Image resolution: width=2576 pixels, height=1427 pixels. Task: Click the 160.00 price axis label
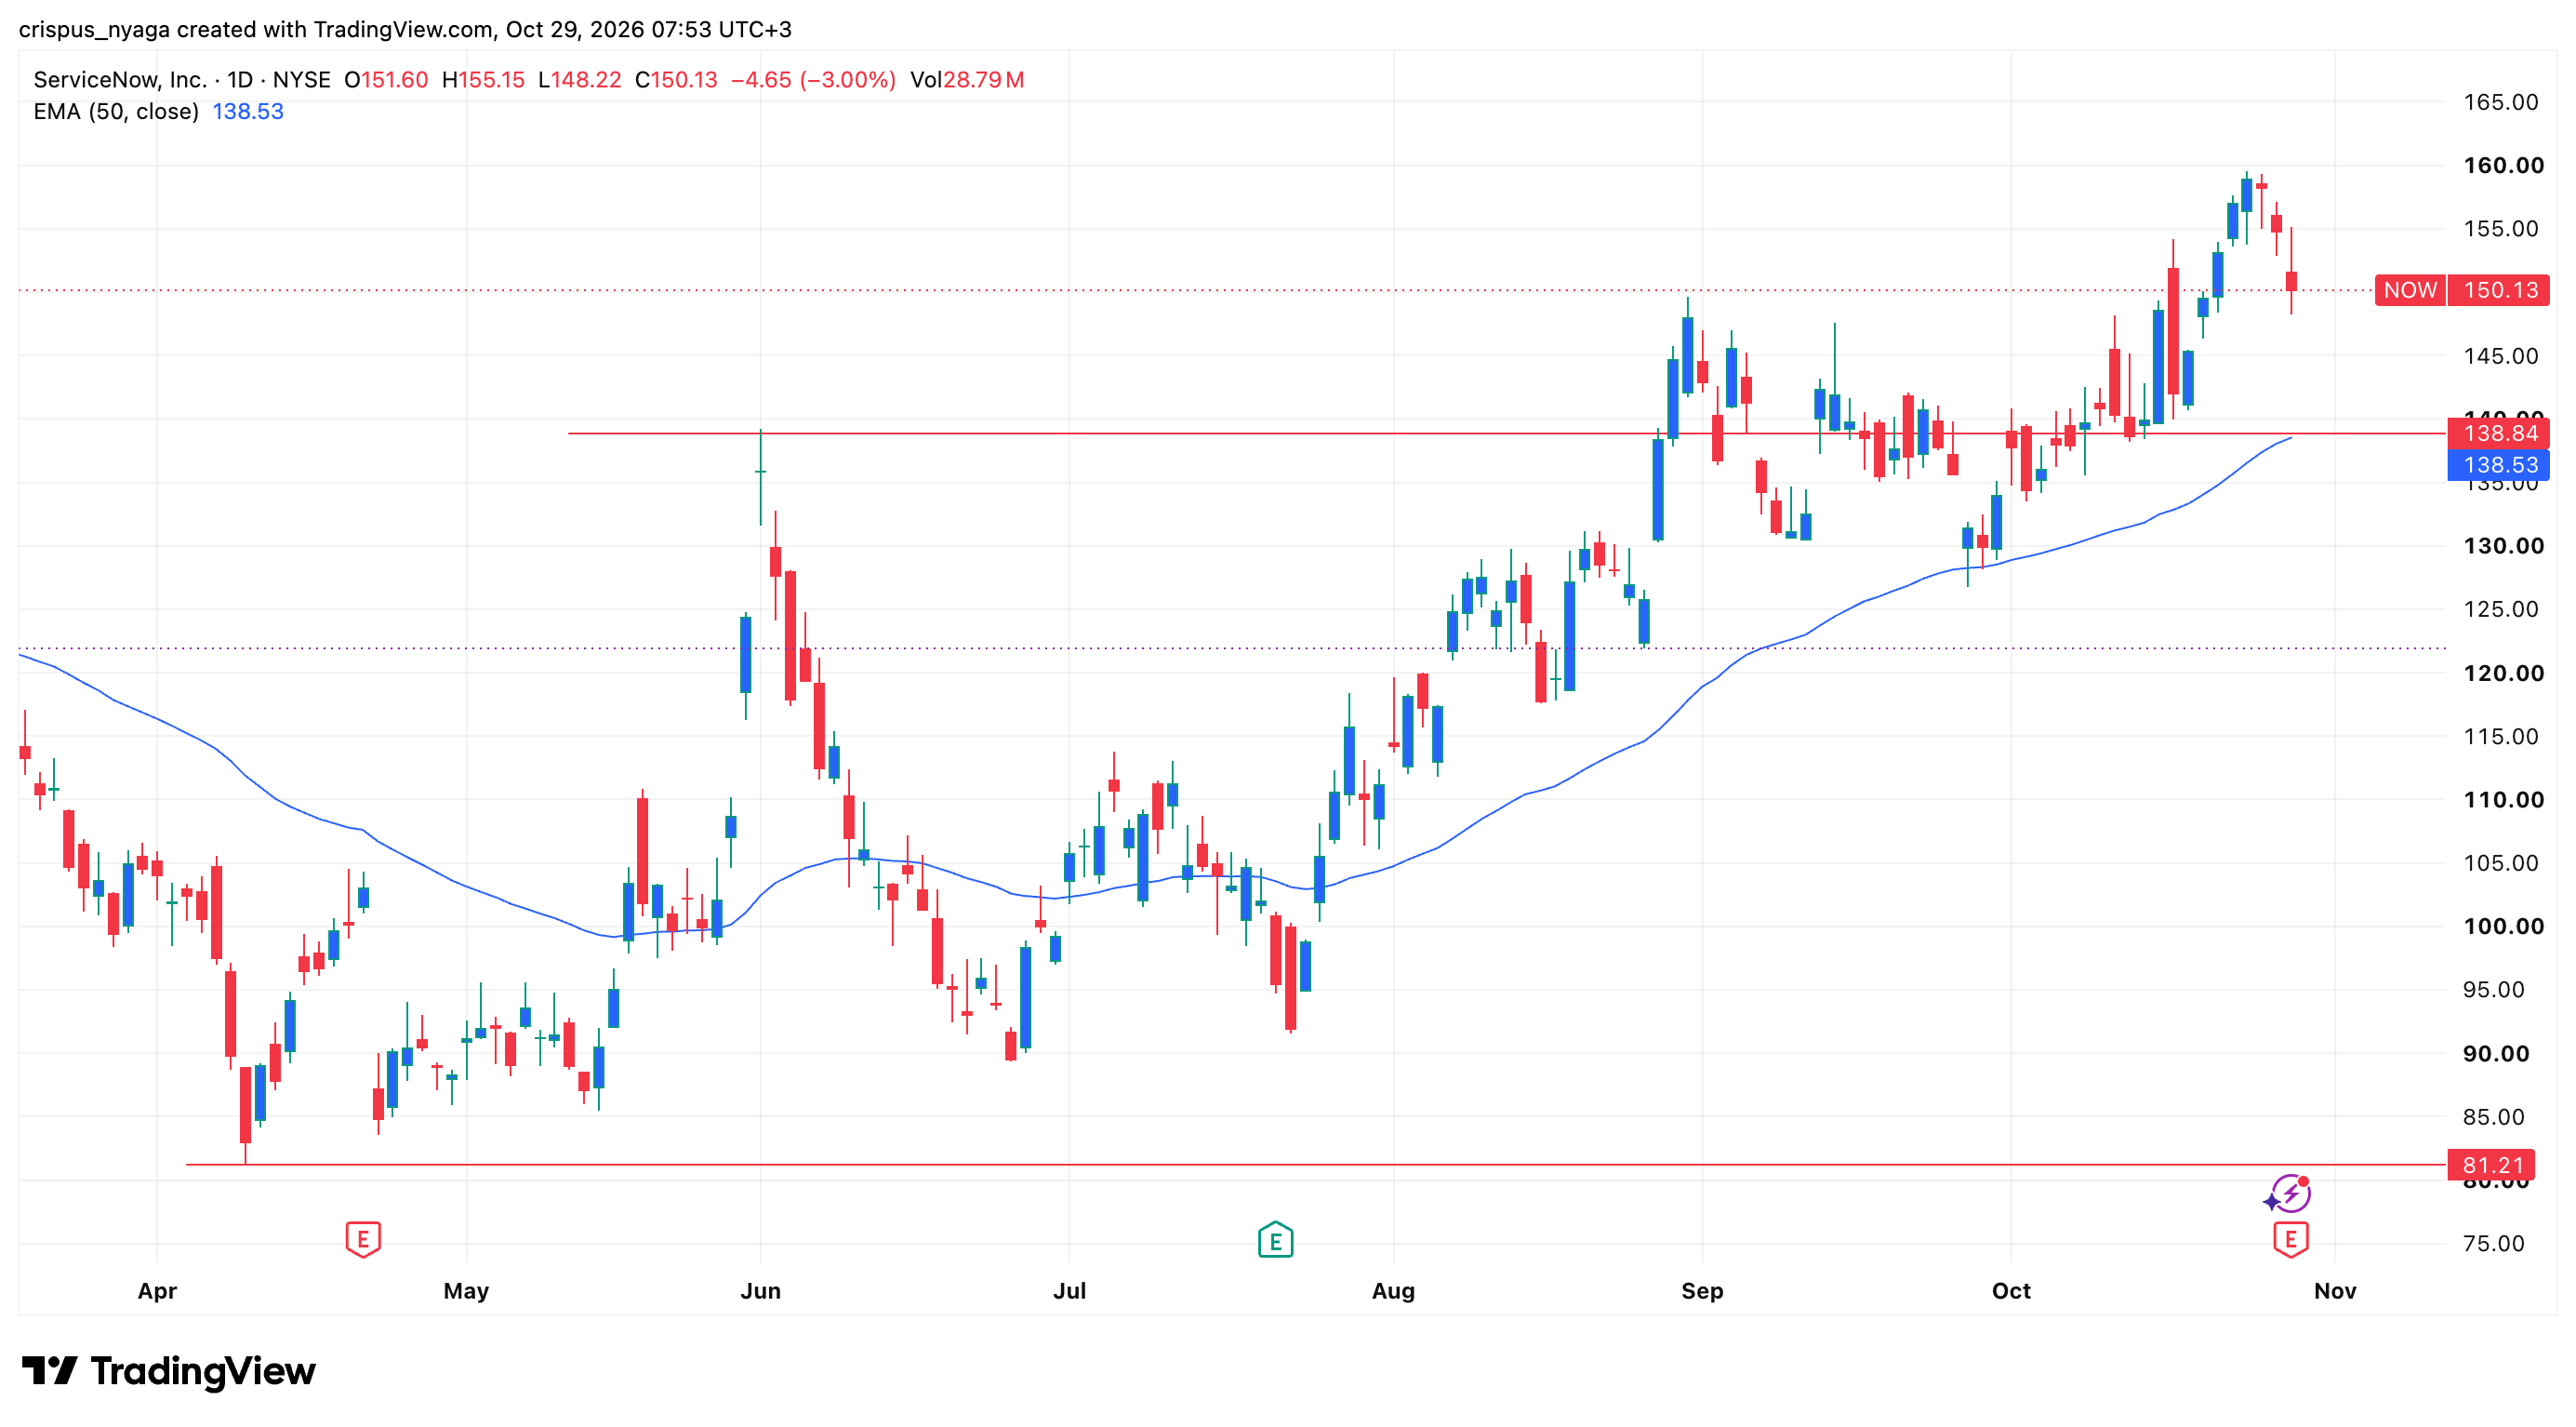coord(2503,165)
